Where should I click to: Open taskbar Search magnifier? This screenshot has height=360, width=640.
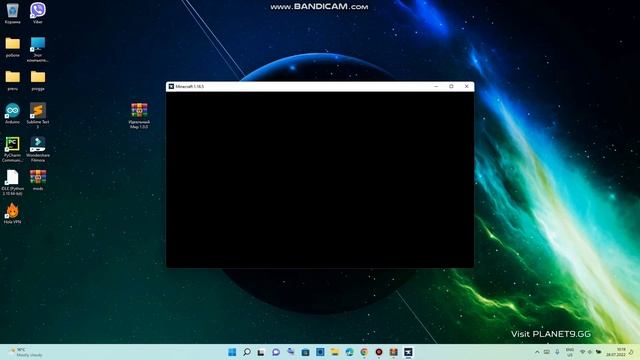point(247,352)
